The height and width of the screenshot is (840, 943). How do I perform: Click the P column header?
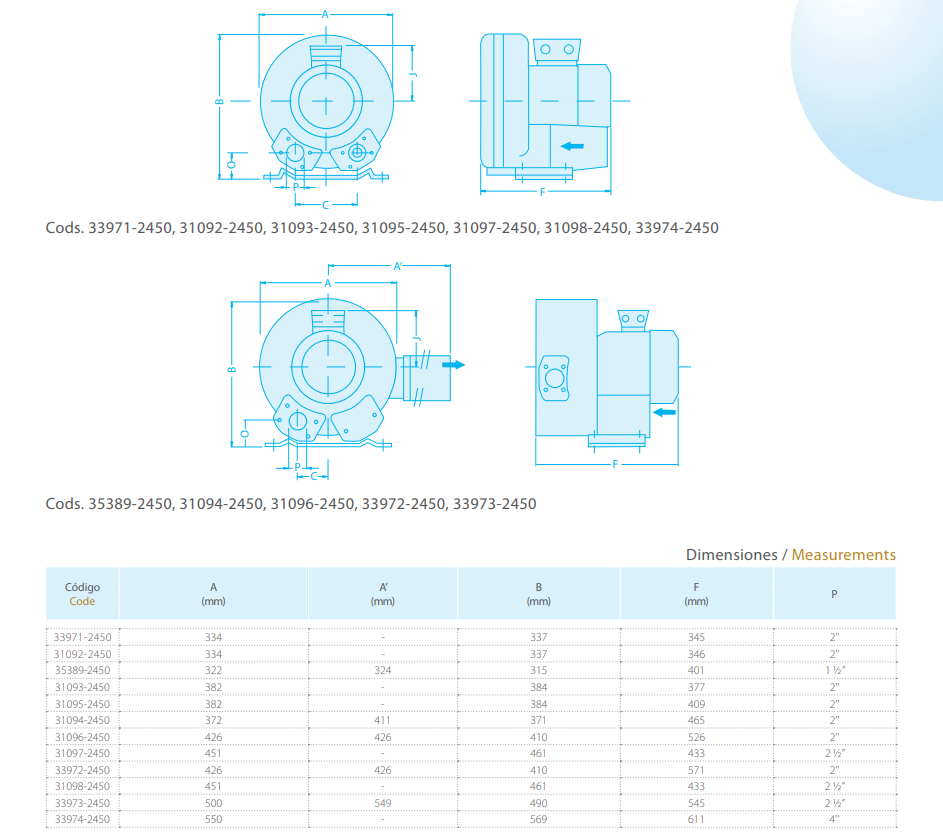[834, 593]
